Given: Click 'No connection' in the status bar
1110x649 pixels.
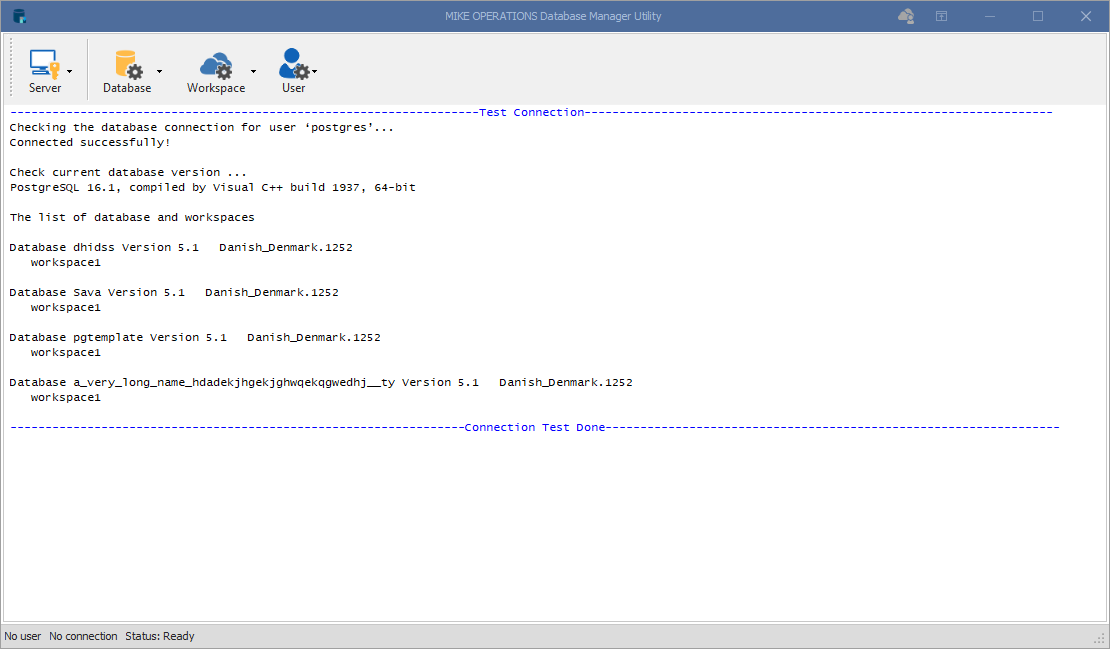Looking at the screenshot, I should [83, 636].
